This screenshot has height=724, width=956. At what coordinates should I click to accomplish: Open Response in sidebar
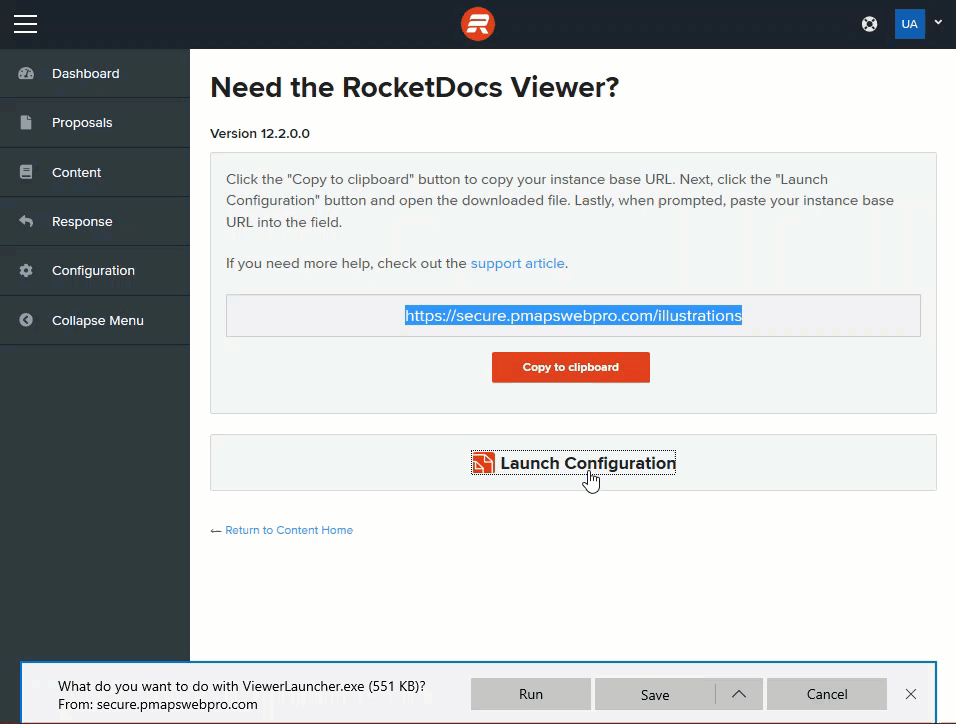tap(82, 221)
